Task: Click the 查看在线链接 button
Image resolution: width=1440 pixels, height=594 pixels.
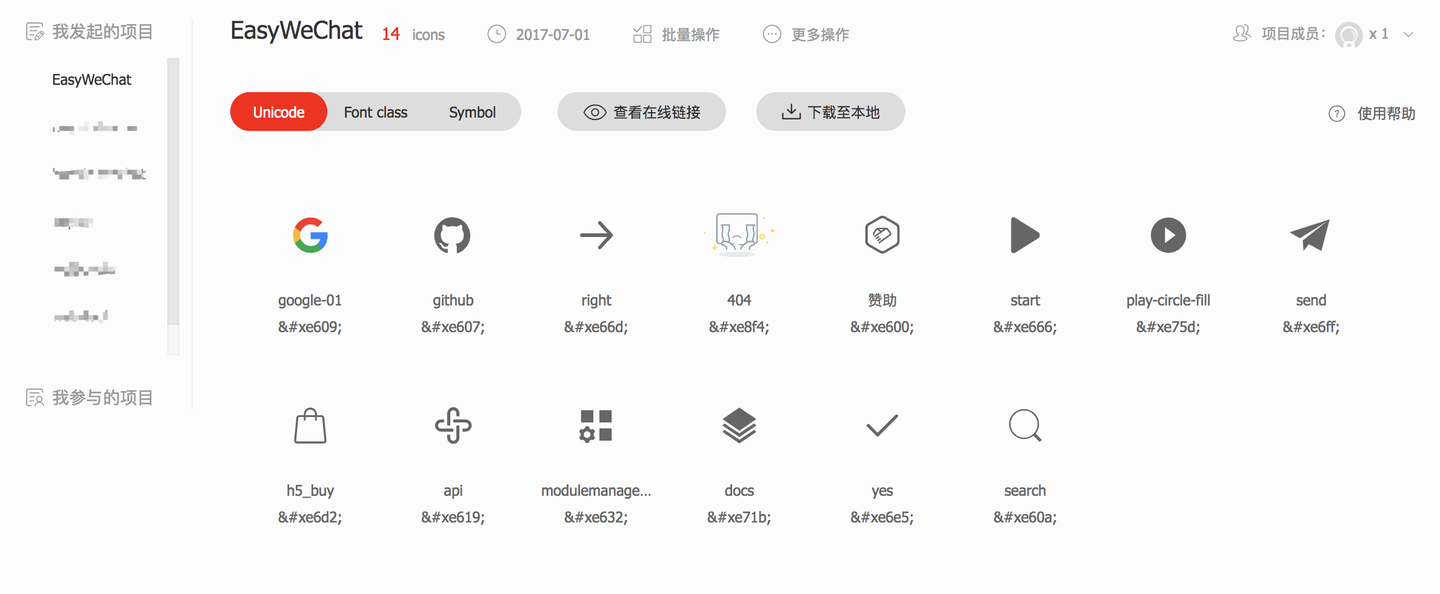Action: (x=641, y=111)
